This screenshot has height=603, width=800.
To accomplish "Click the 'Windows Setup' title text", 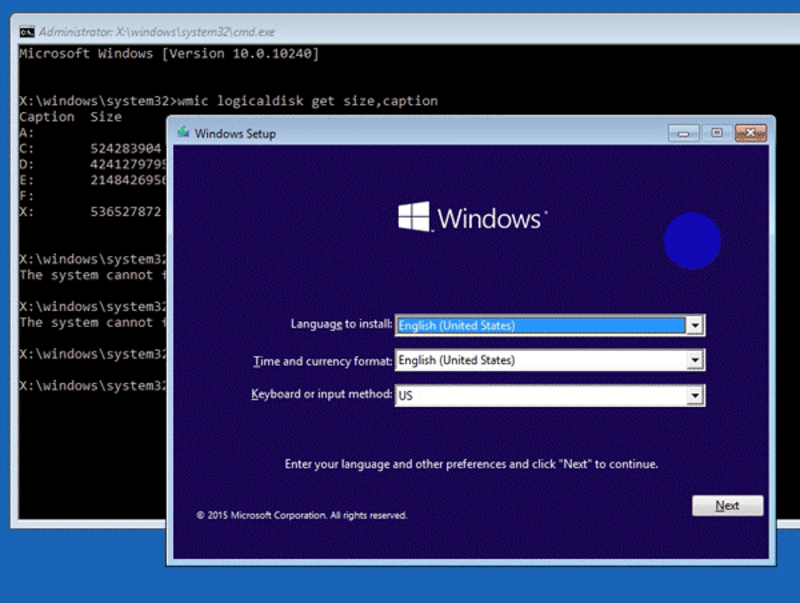I will coord(235,134).
